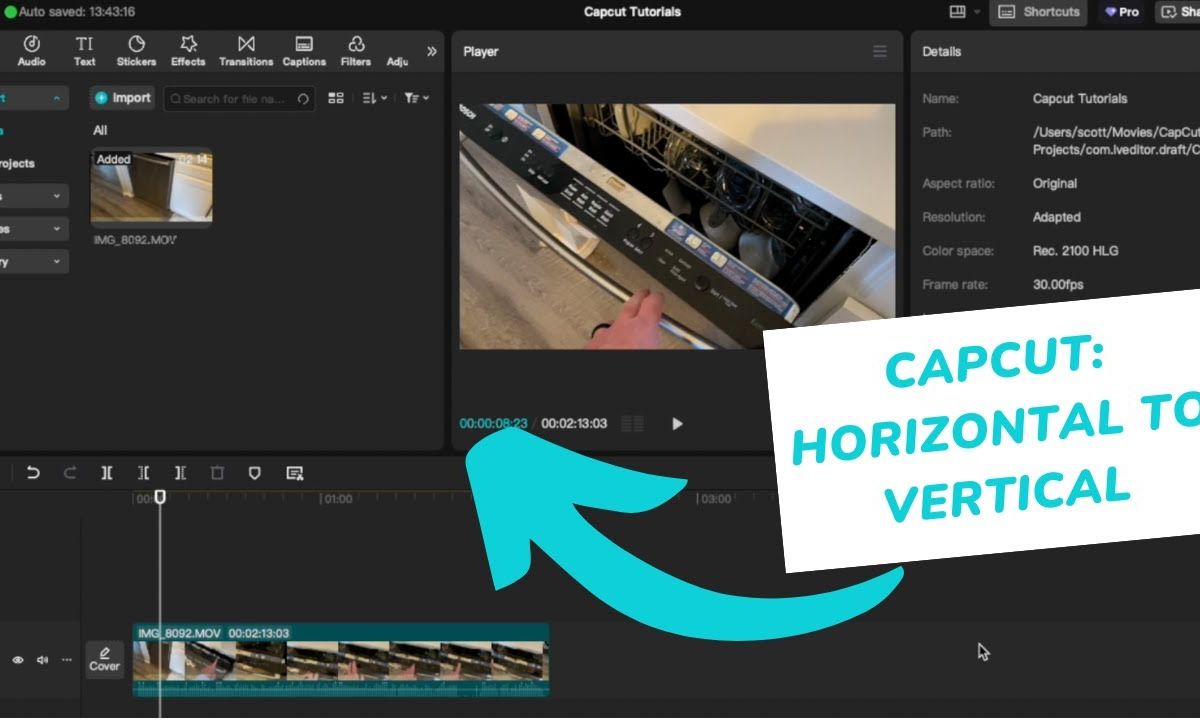This screenshot has height=720, width=1200.
Task: Switch media list to grid view
Action: click(336, 98)
